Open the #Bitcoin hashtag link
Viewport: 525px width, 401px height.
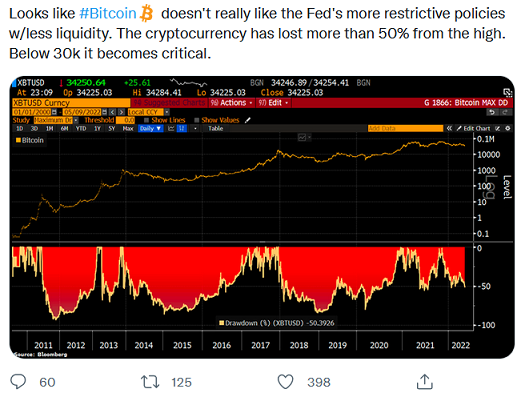pos(108,14)
